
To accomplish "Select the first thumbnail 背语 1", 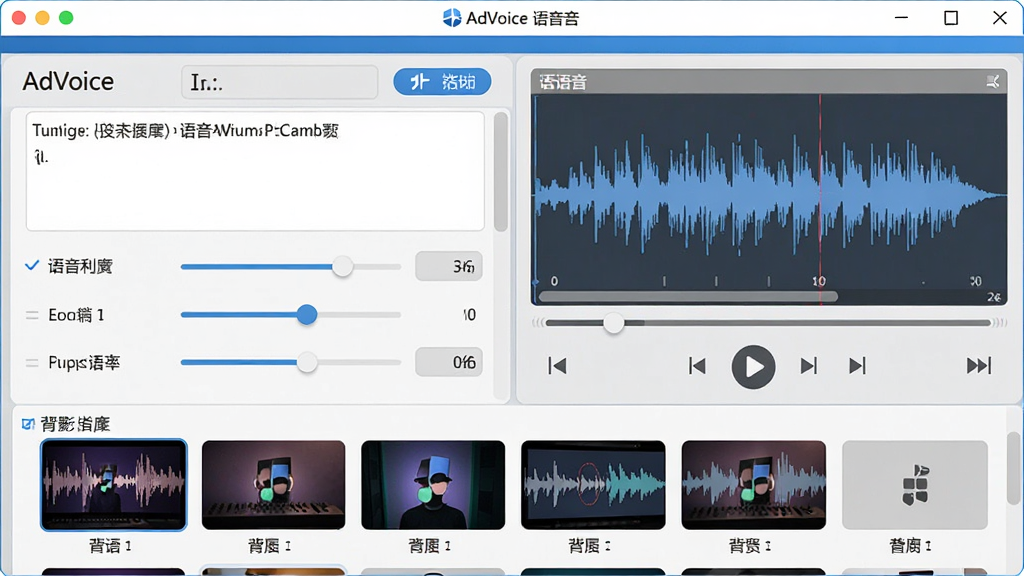I will click(x=114, y=485).
